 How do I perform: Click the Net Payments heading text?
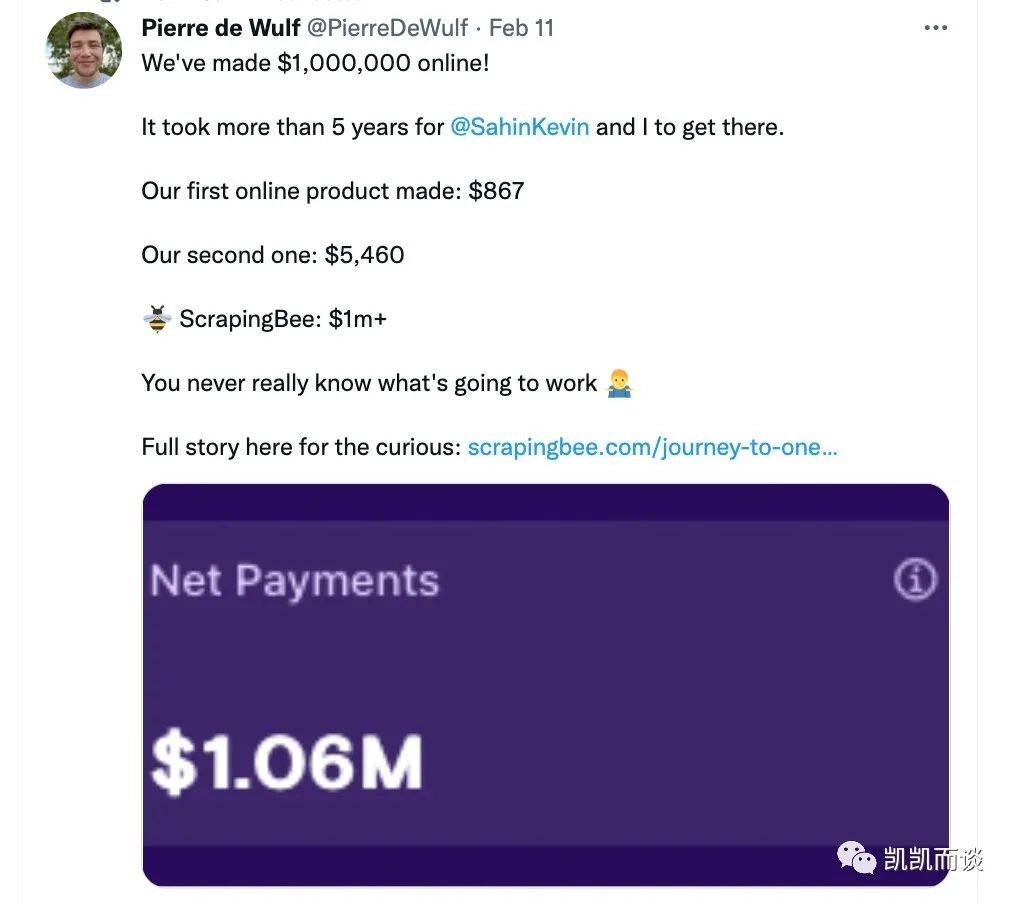point(294,581)
